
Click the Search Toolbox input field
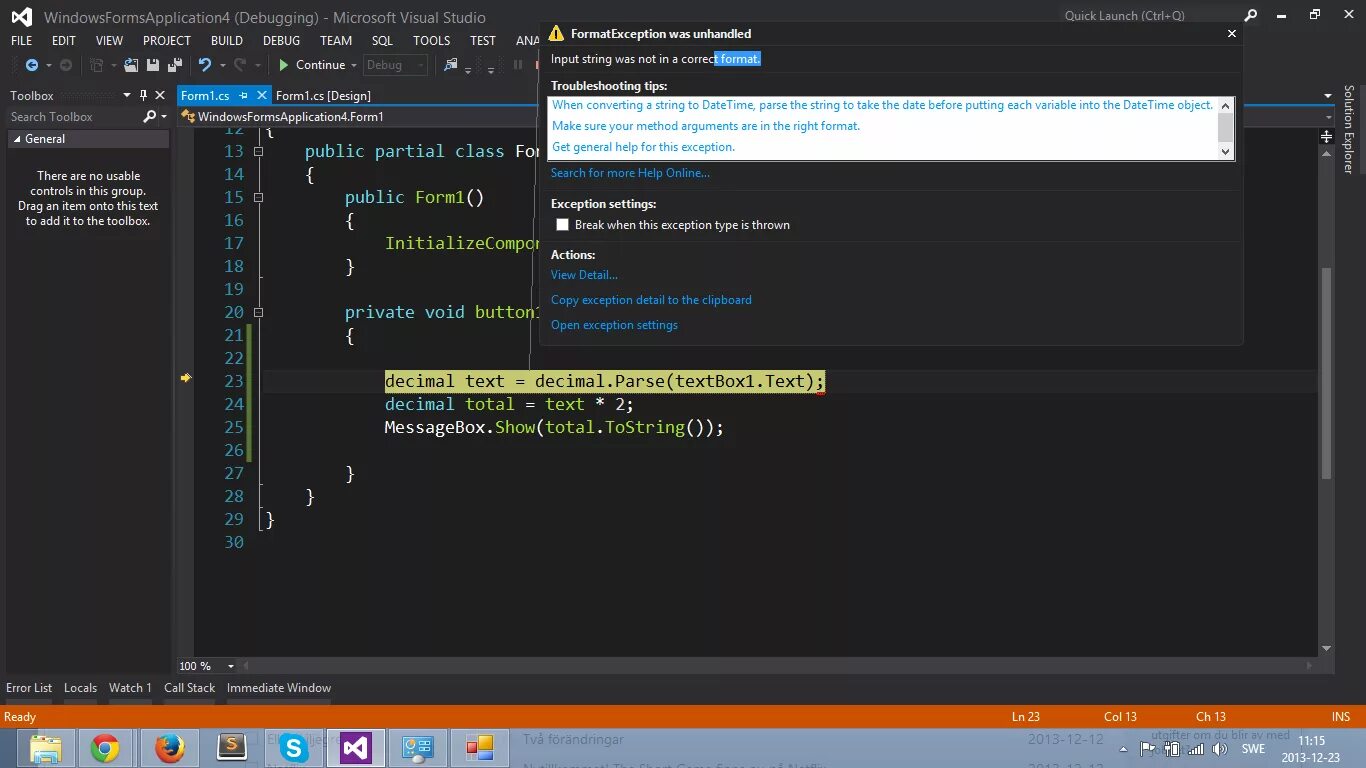click(x=74, y=117)
